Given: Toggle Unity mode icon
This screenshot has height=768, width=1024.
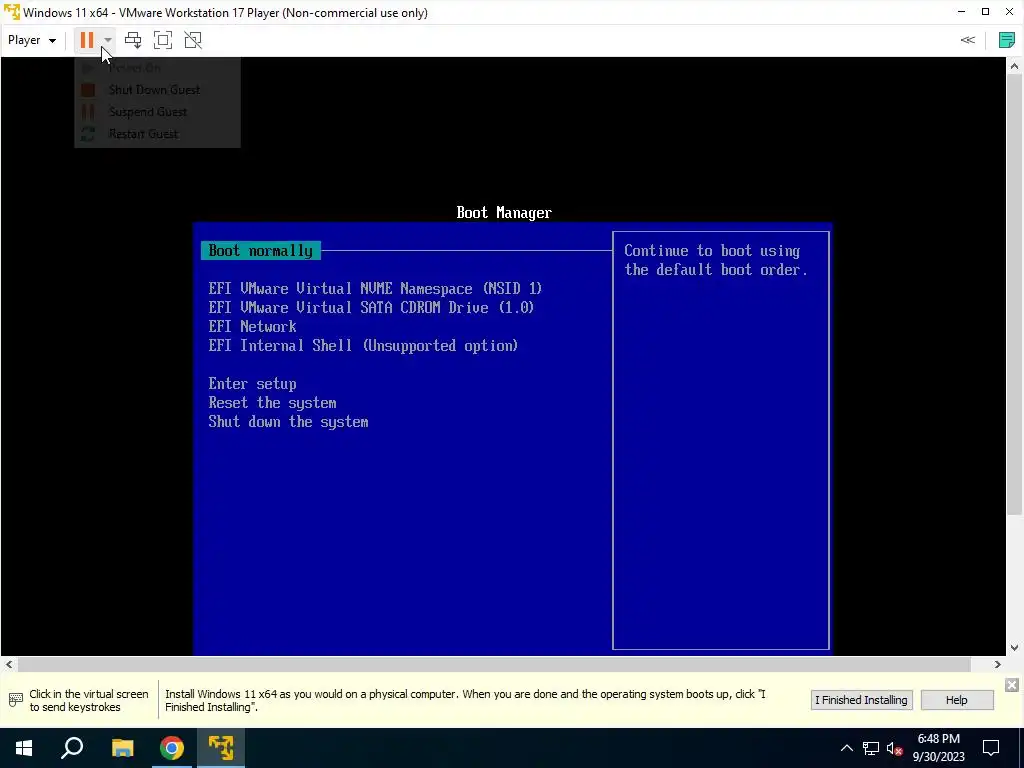Looking at the screenshot, I should tap(193, 40).
